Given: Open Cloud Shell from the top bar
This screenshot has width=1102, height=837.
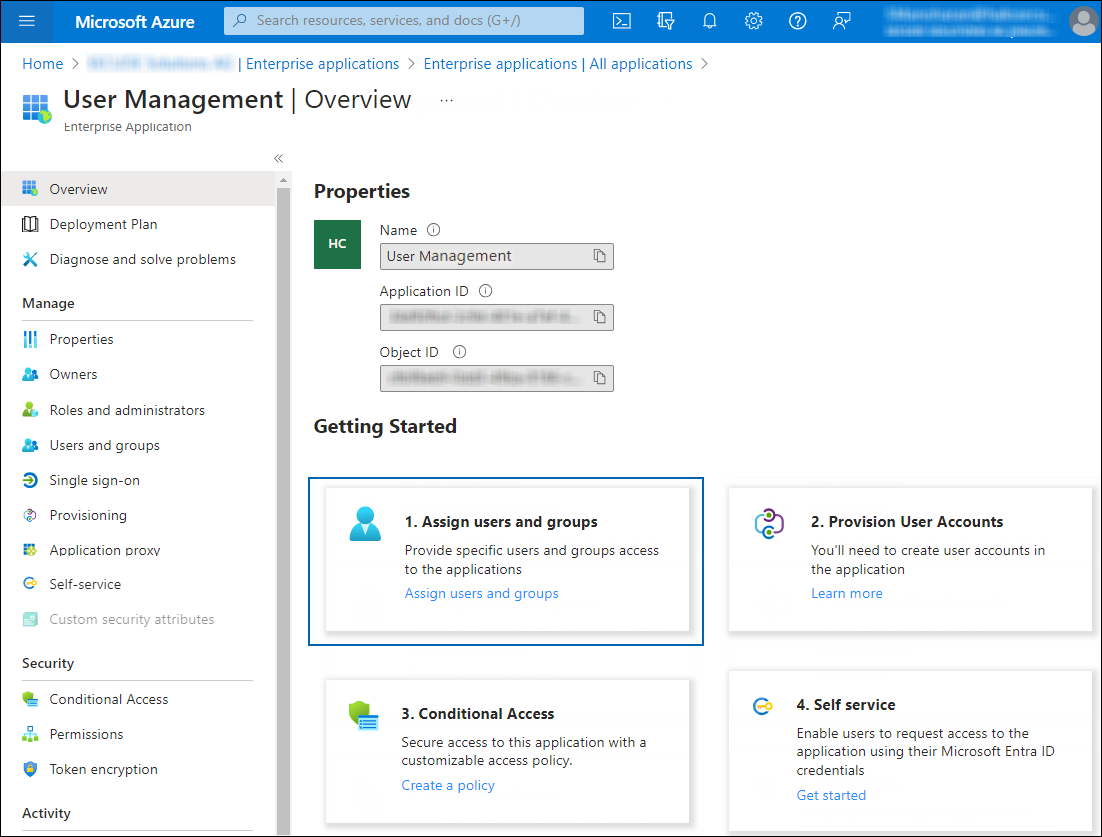Looking at the screenshot, I should point(621,21).
